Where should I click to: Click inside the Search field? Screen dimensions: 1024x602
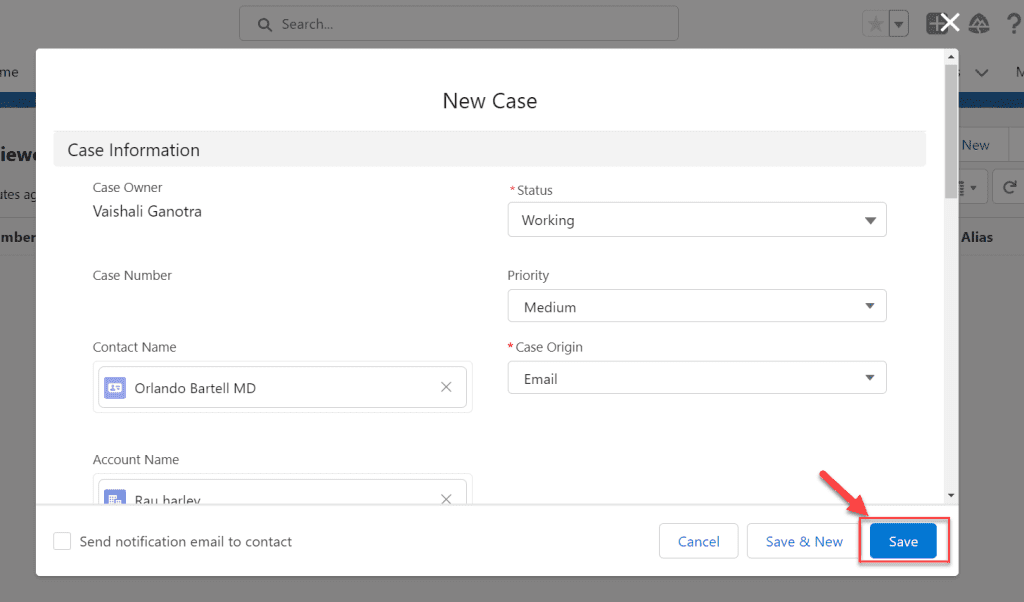click(x=458, y=23)
